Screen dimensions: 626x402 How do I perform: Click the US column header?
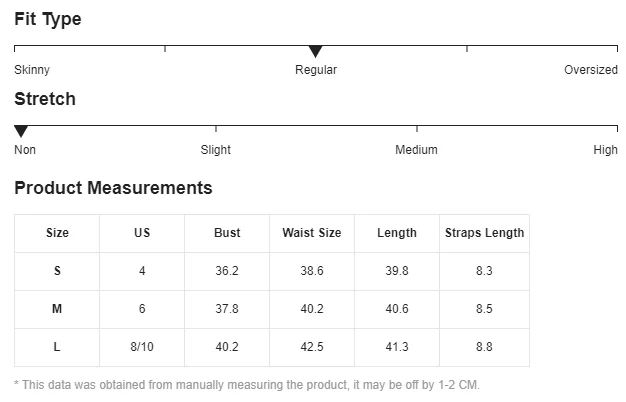[142, 233]
